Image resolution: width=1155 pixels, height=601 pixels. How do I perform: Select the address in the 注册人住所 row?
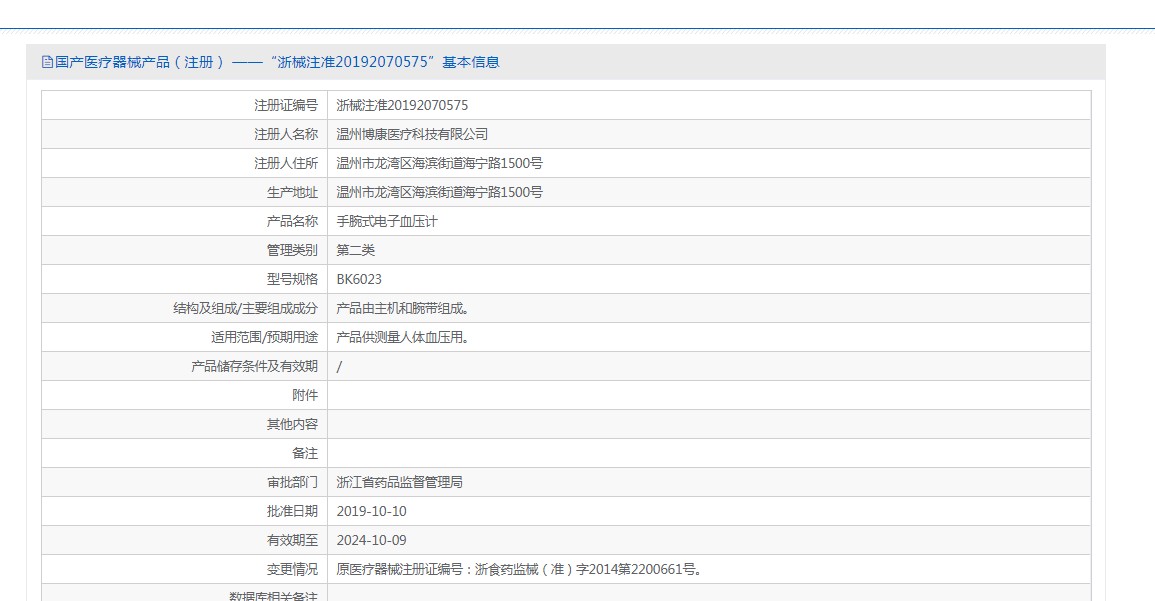tap(440, 164)
